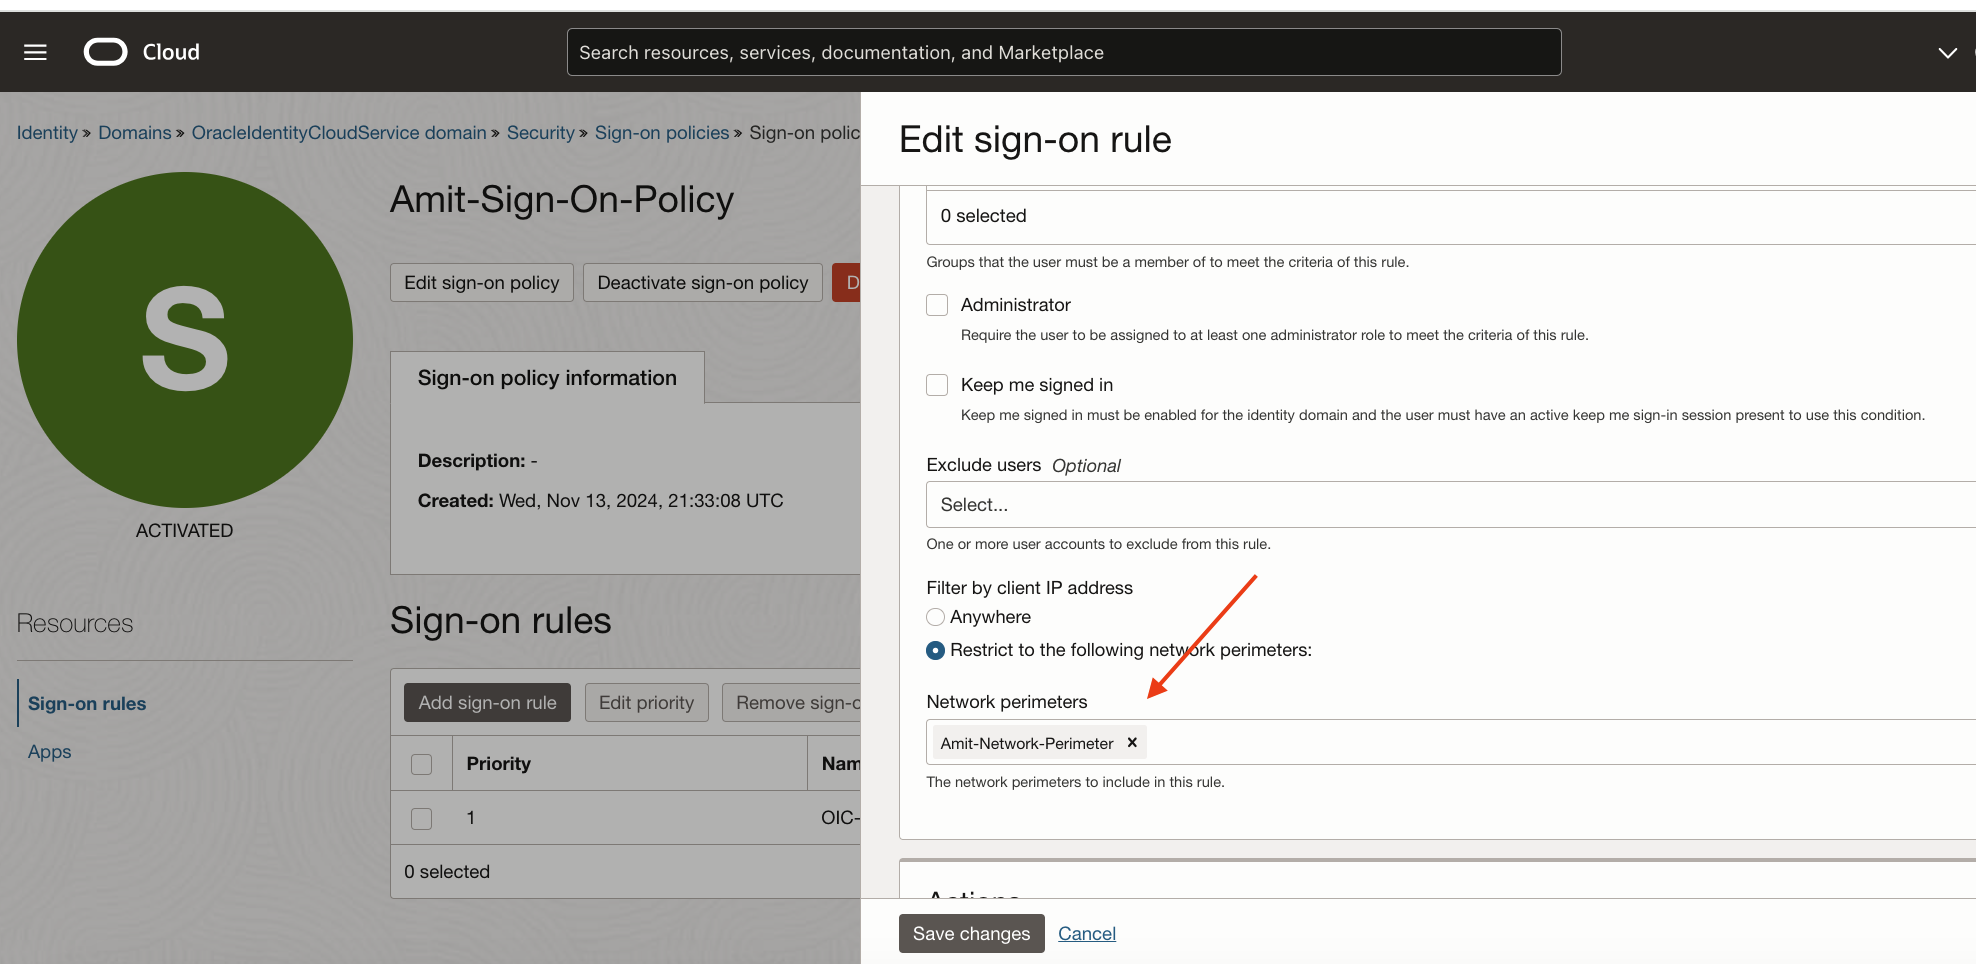Open Sign-on rules in the Resources sidebar
This screenshot has width=1976, height=964.
tap(86, 703)
